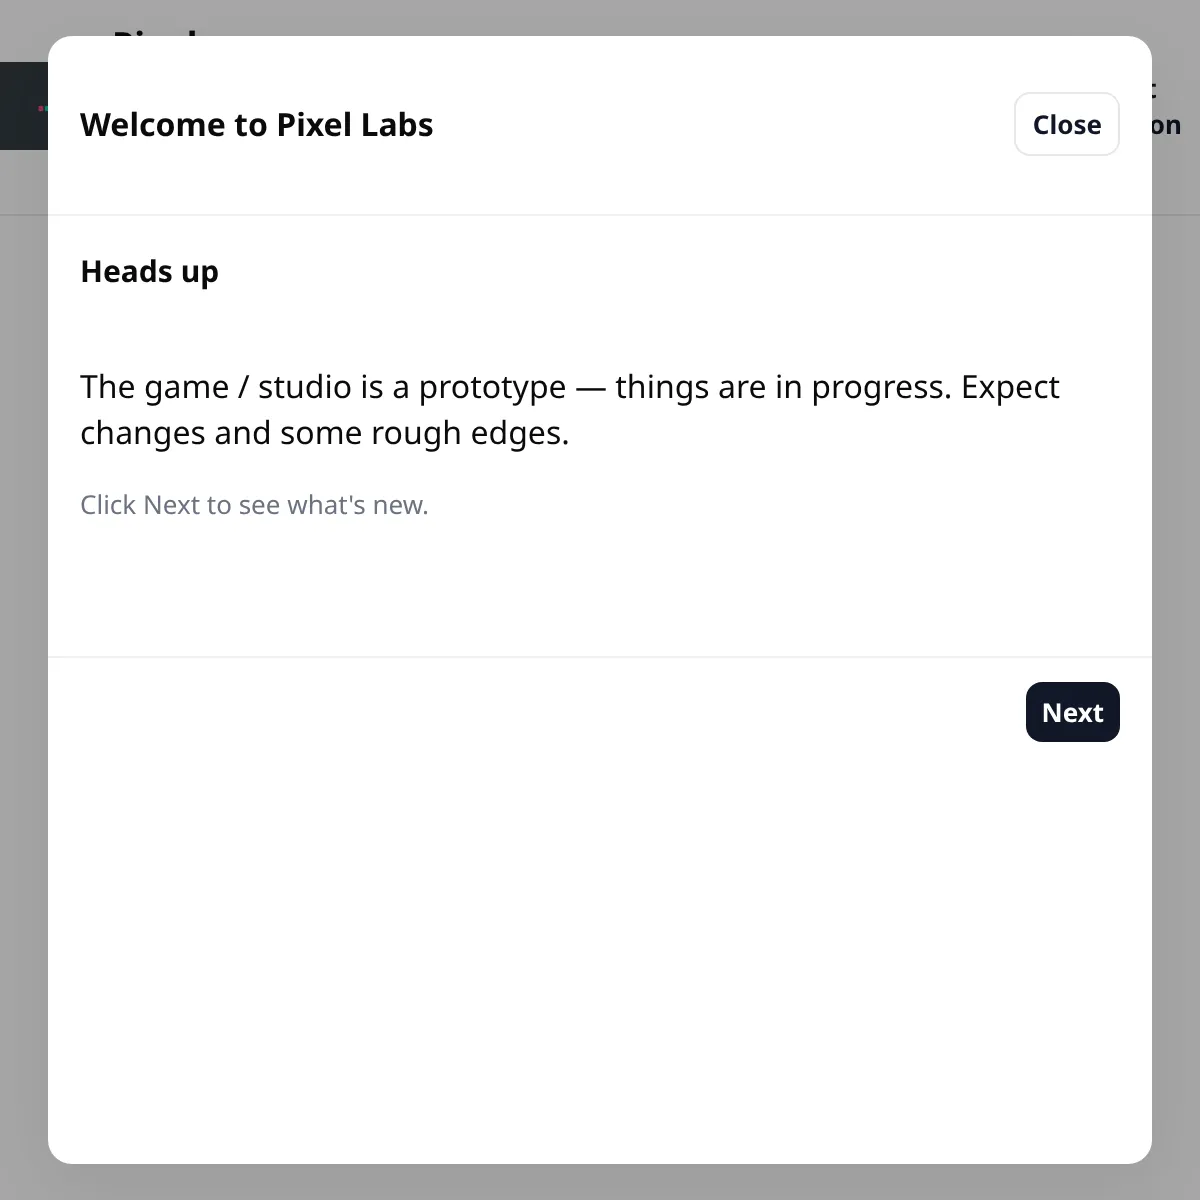Click the cut-off "on" text at right edge
The height and width of the screenshot is (1200, 1200).
(x=1166, y=126)
